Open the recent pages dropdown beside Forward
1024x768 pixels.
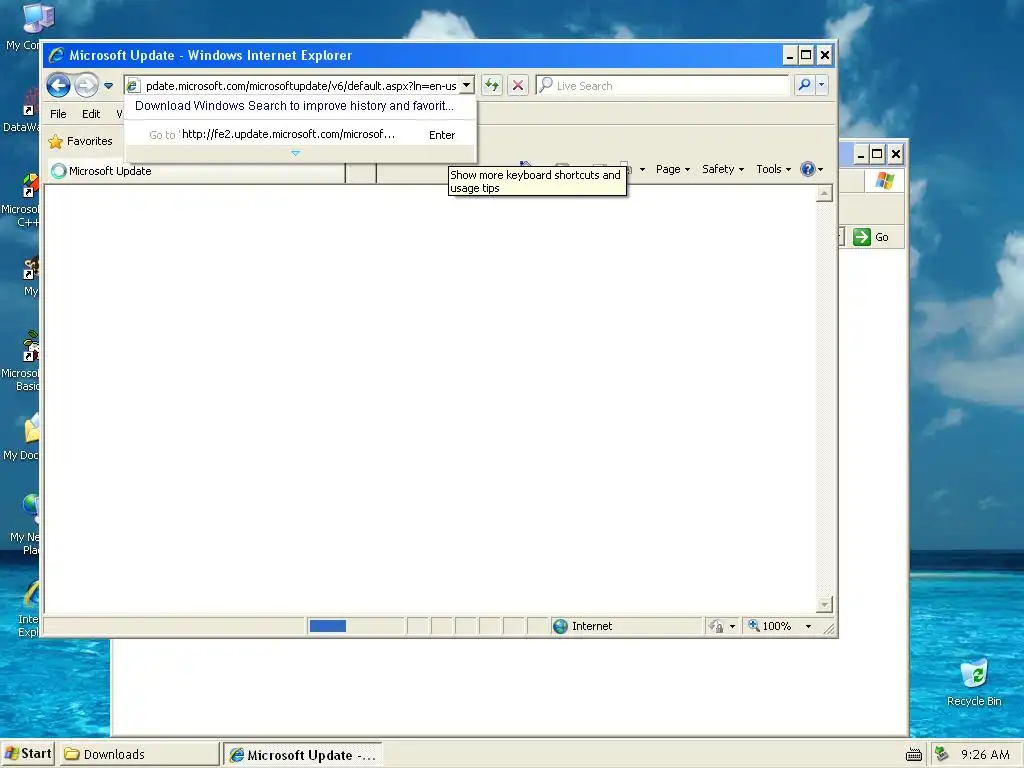click(x=108, y=86)
